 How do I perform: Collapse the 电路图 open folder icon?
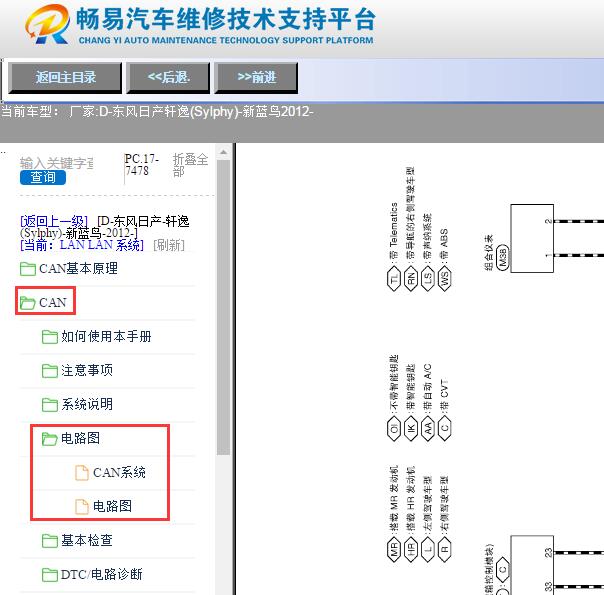[50, 439]
